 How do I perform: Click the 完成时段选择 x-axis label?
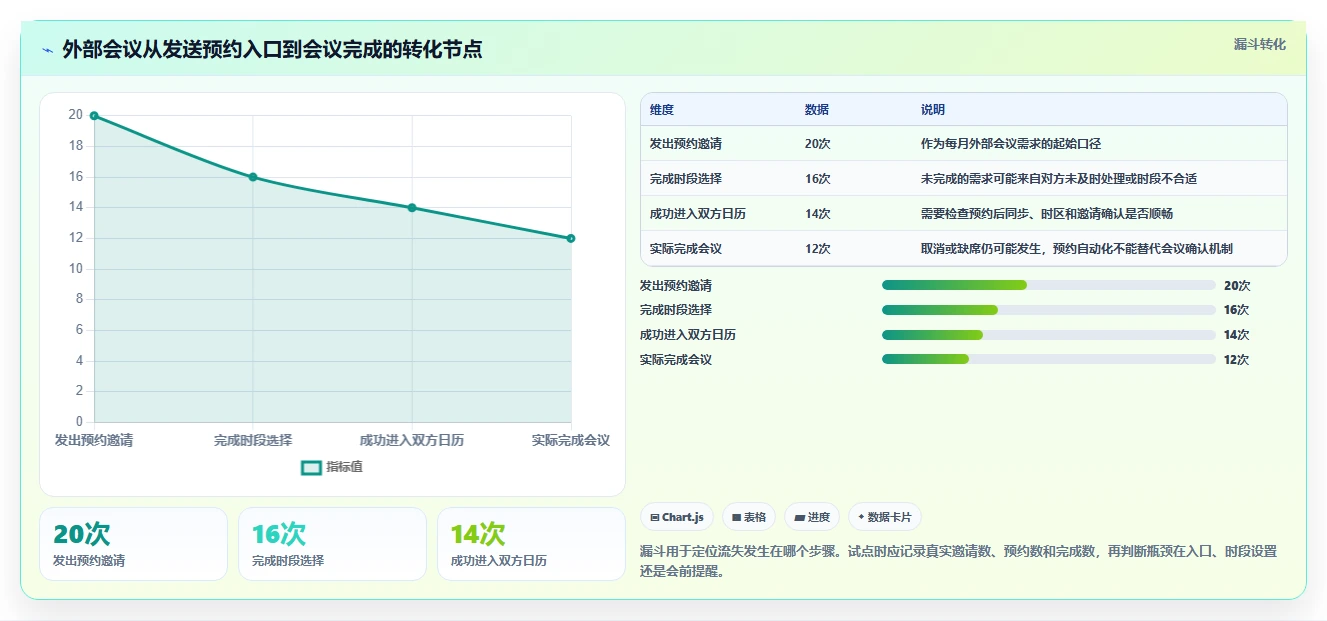[x=253, y=440]
